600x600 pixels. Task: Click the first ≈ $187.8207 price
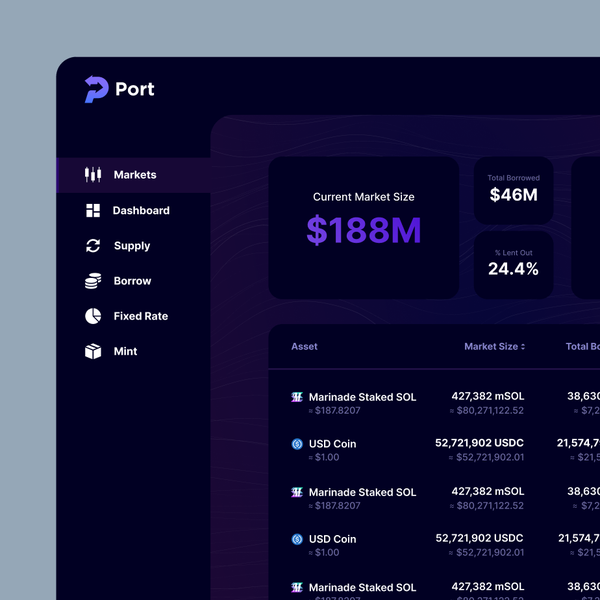pyautogui.click(x=334, y=411)
